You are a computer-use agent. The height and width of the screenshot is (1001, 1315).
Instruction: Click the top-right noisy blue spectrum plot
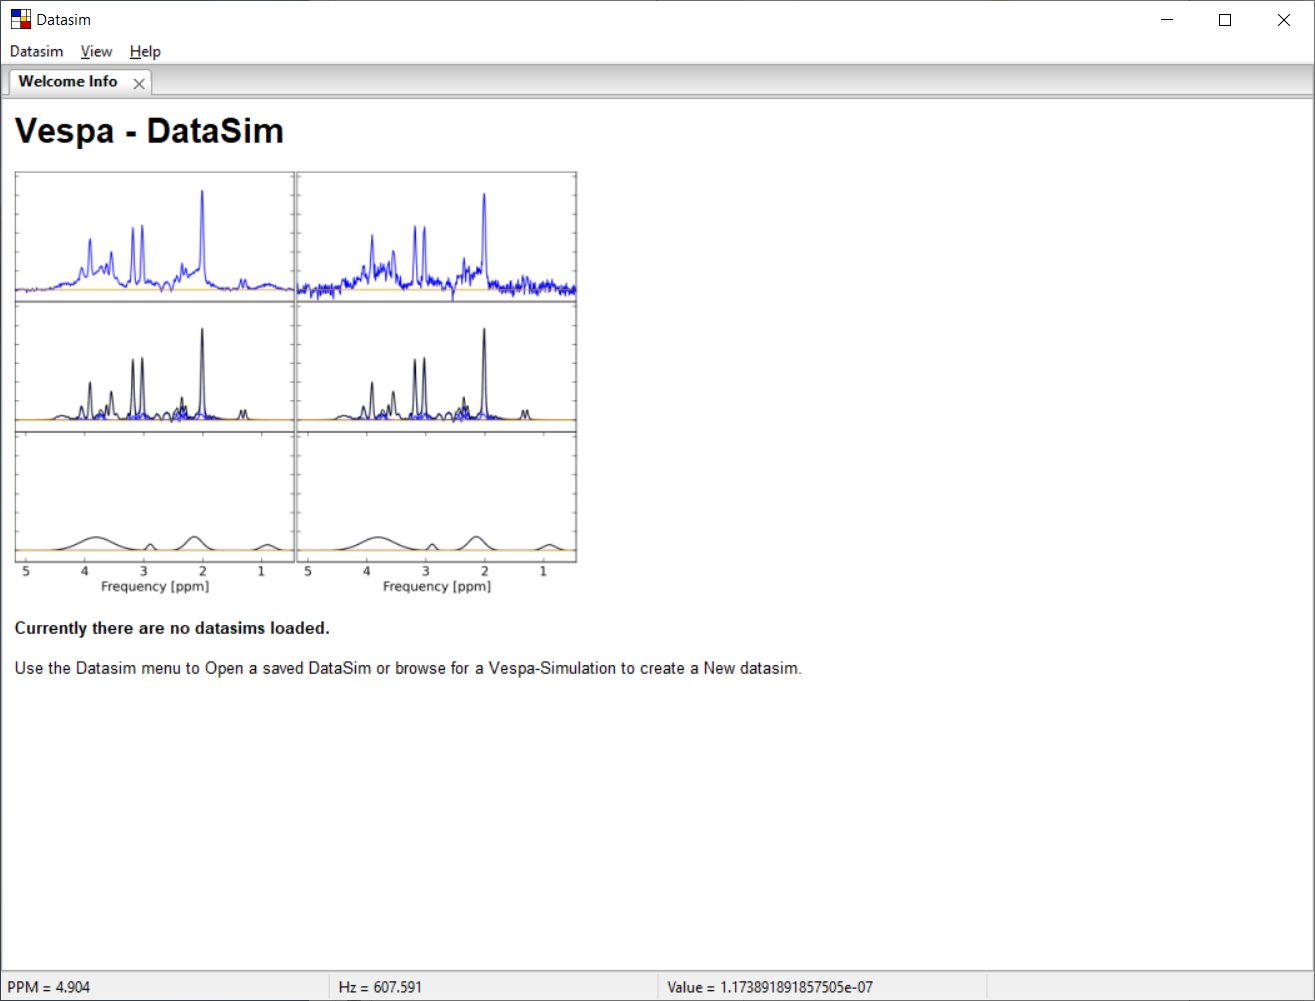(437, 236)
